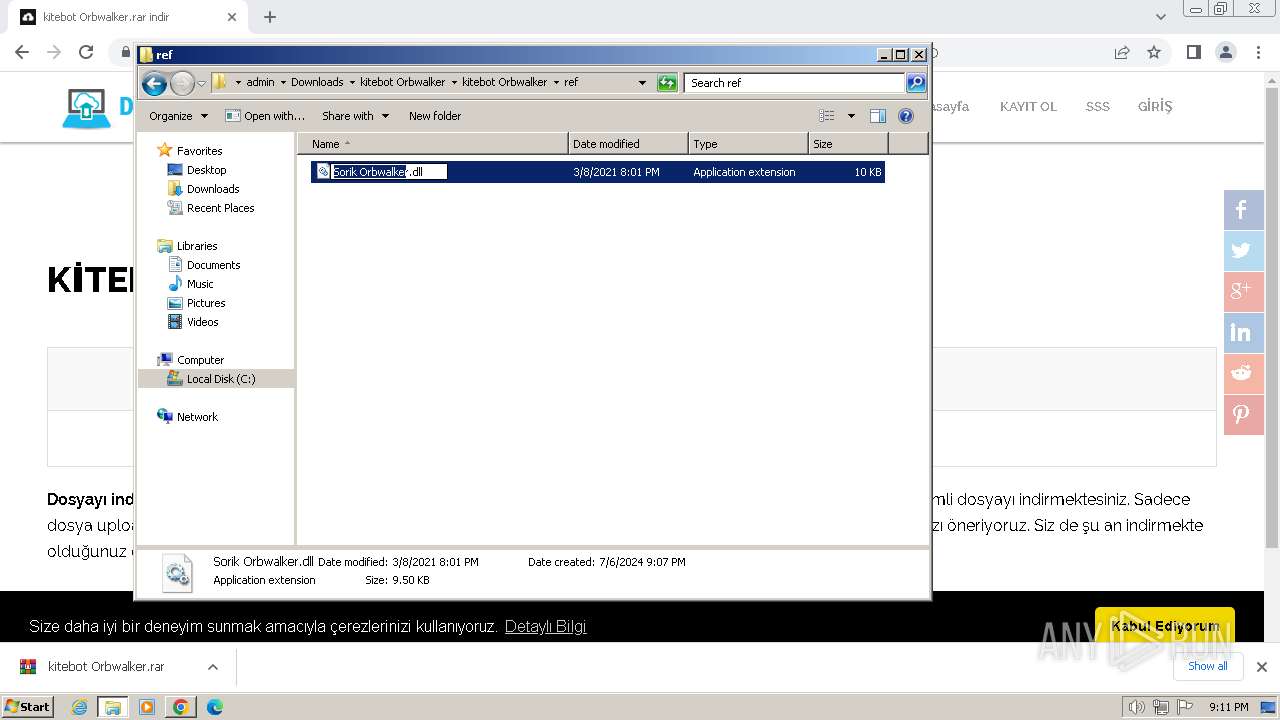Select Computer in navigation pane
Viewport: 1280px width, 720px height.
coord(200,360)
